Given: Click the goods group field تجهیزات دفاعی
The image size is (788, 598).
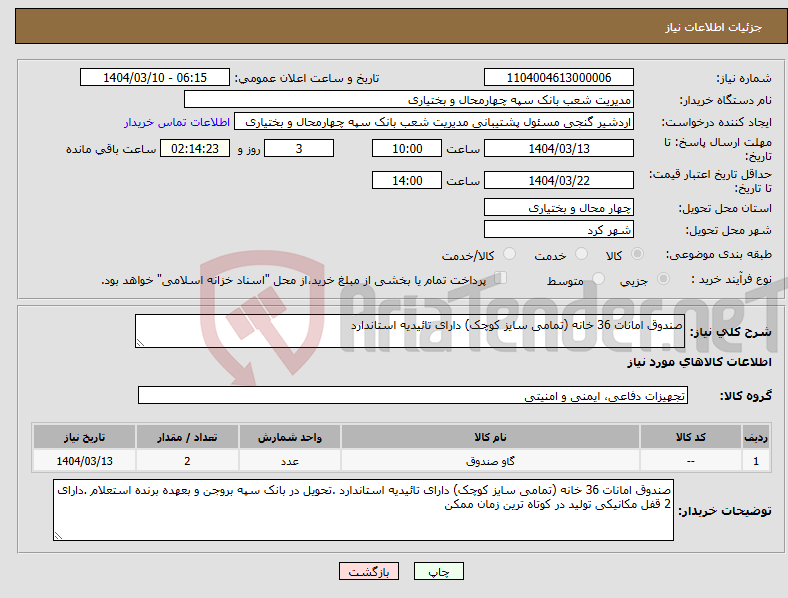Looking at the screenshot, I should pos(413,395).
